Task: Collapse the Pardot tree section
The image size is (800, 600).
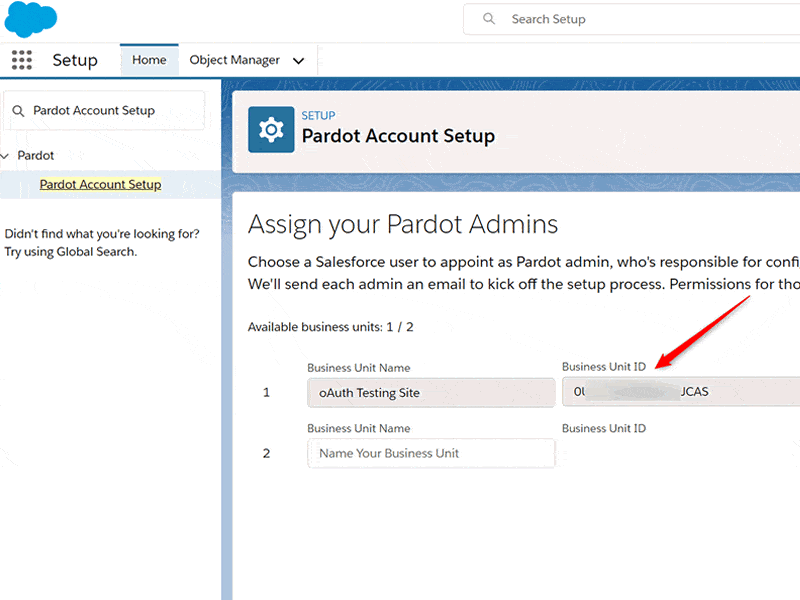Action: (x=5, y=156)
